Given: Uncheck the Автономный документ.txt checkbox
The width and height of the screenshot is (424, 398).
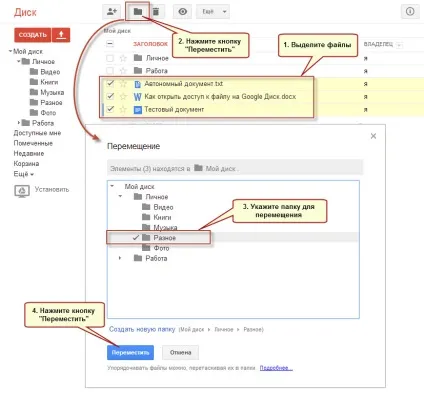Looking at the screenshot, I should (x=110, y=84).
